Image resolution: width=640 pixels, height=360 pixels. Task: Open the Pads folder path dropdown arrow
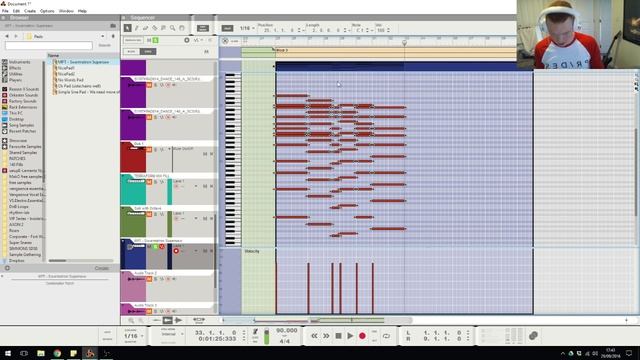point(102,36)
